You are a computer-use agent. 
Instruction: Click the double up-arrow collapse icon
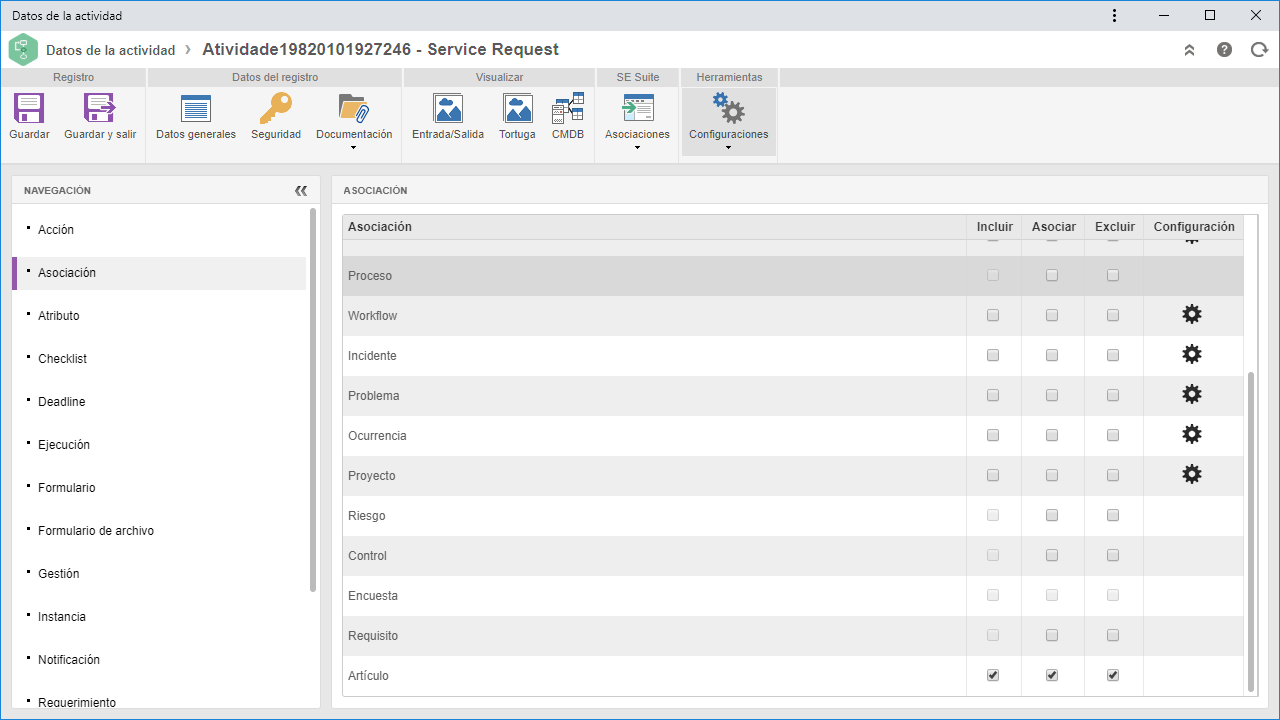[x=1189, y=50]
